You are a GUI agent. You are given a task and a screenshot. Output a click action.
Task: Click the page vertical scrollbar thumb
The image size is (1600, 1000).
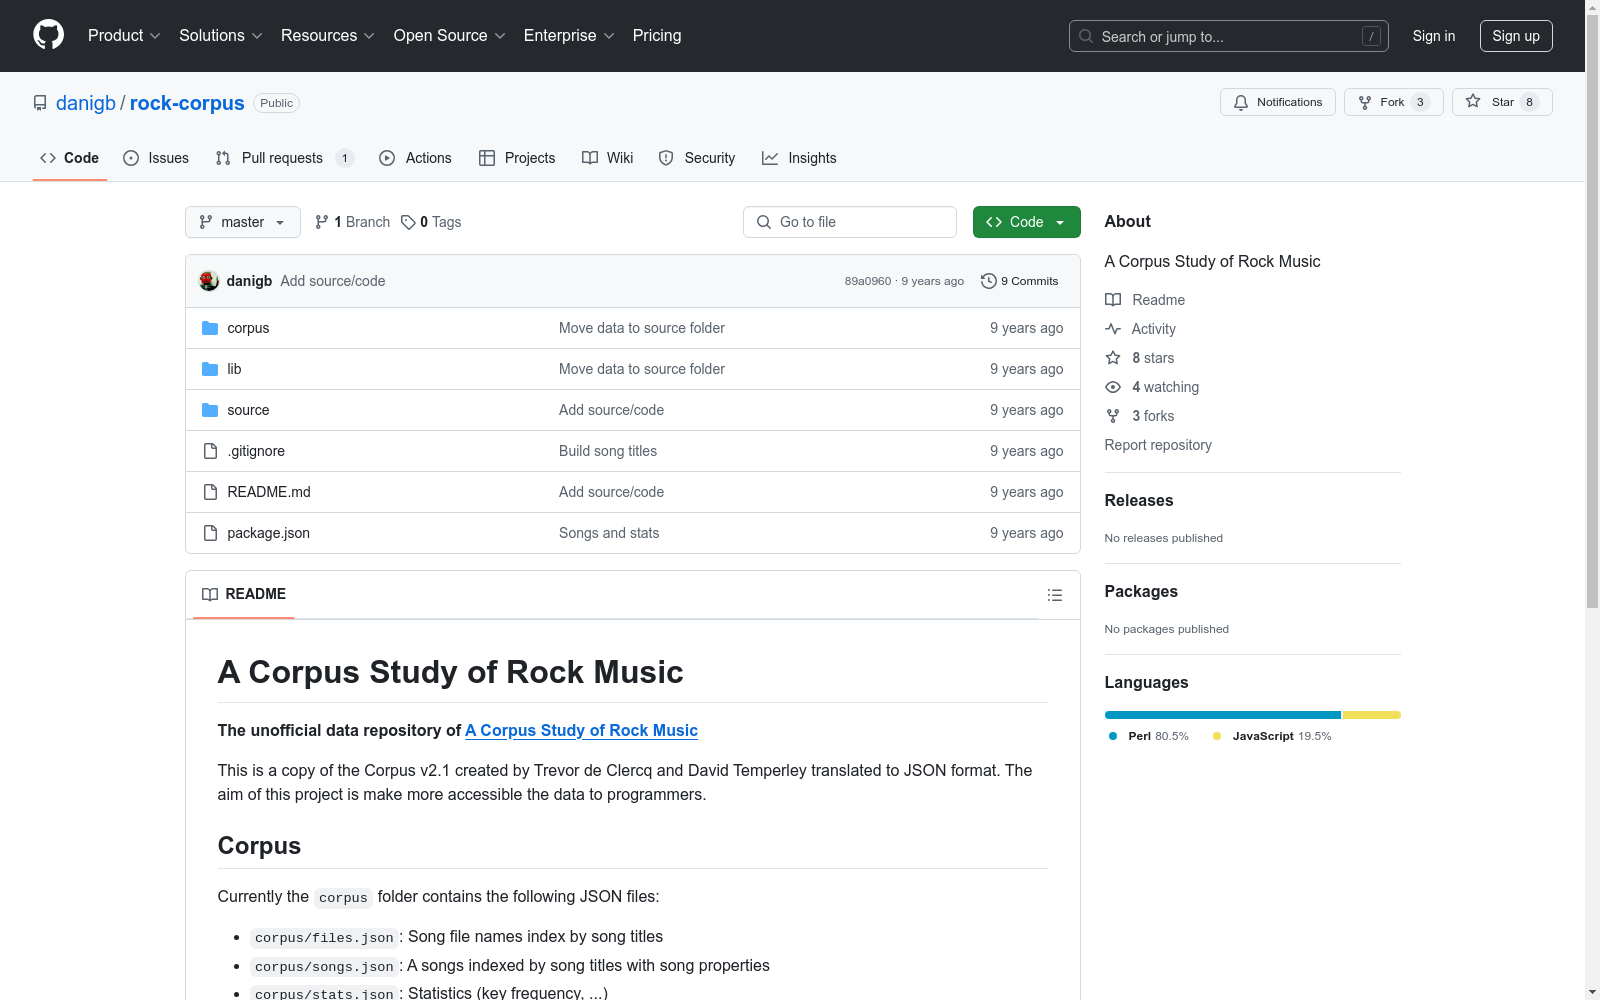tap(1592, 310)
